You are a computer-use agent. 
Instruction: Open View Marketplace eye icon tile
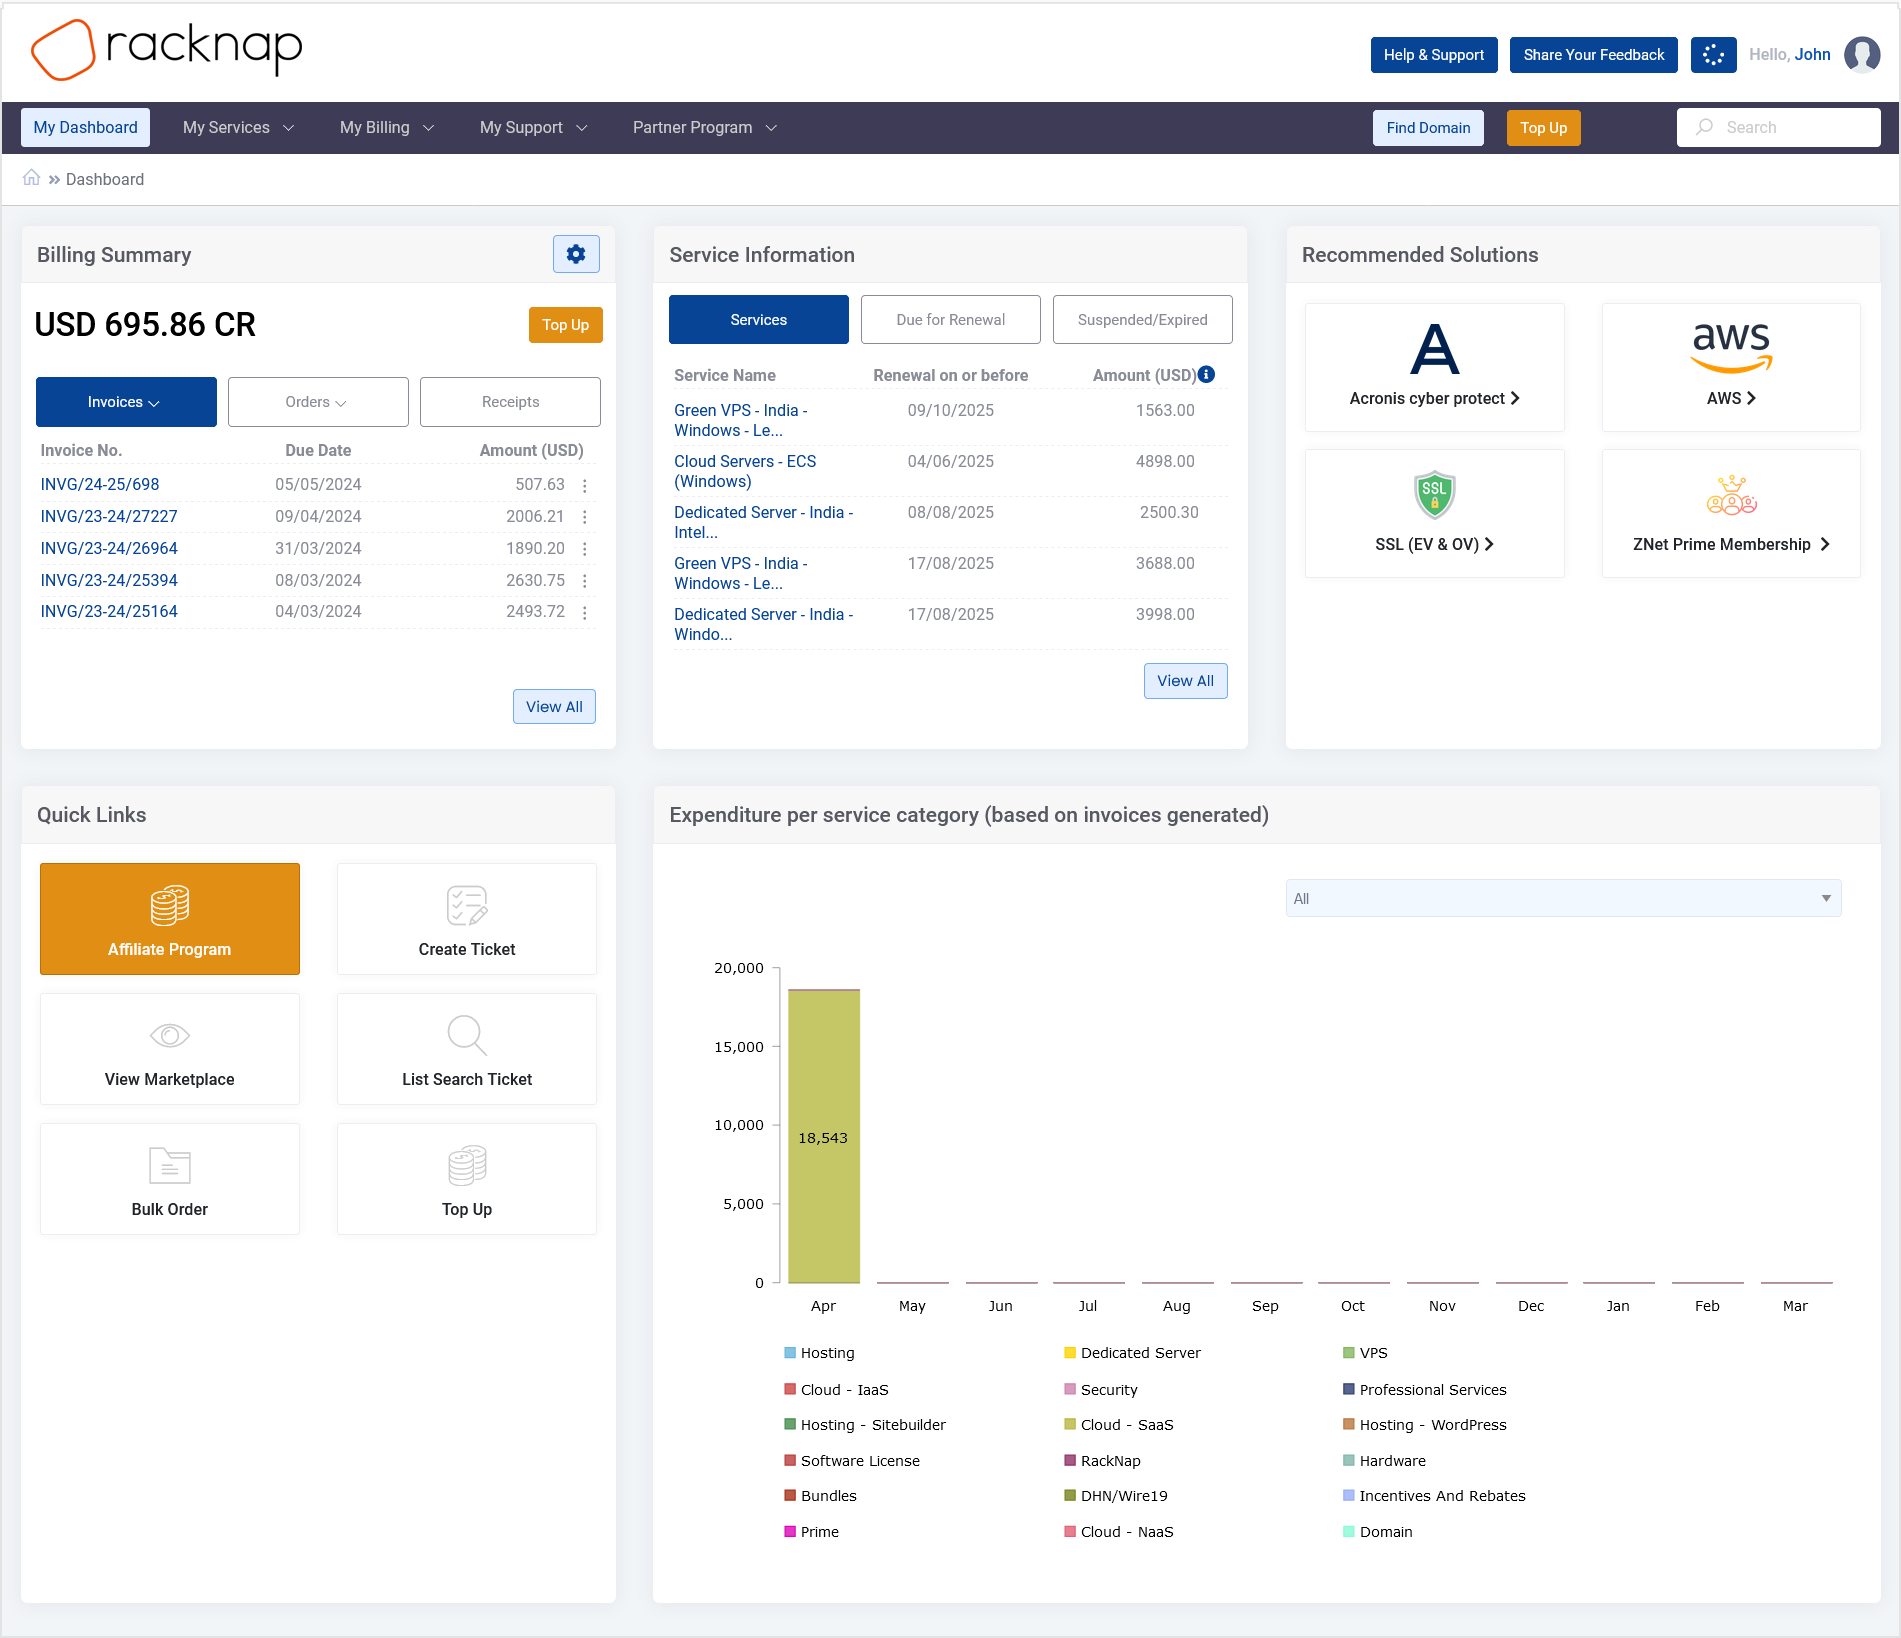170,1049
